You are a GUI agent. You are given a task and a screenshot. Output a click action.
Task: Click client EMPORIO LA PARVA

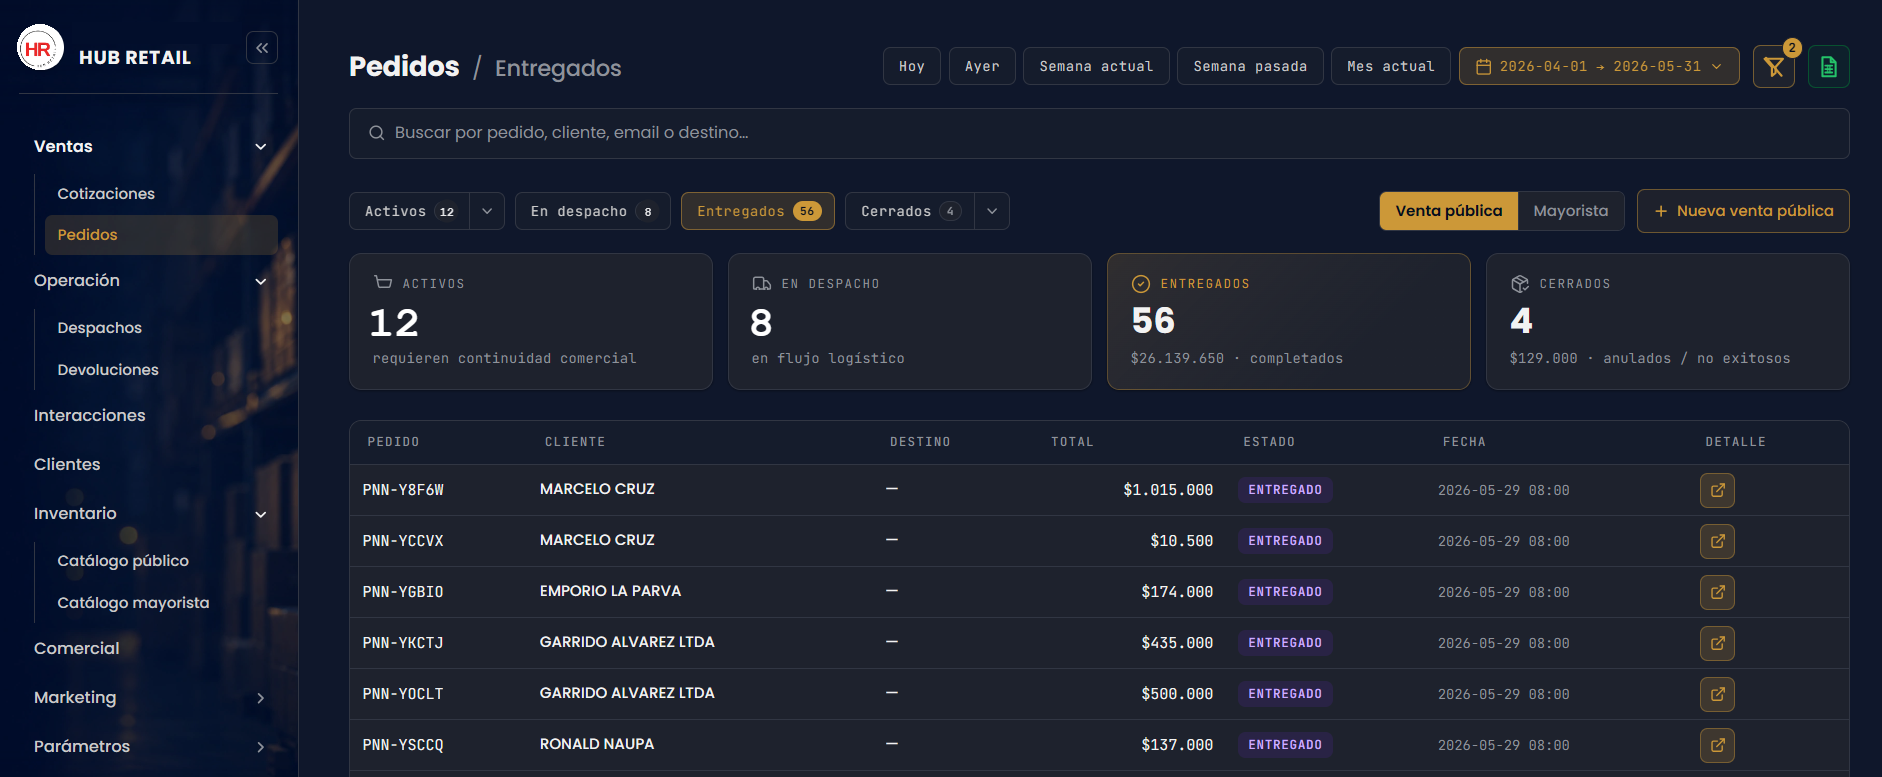click(x=610, y=591)
